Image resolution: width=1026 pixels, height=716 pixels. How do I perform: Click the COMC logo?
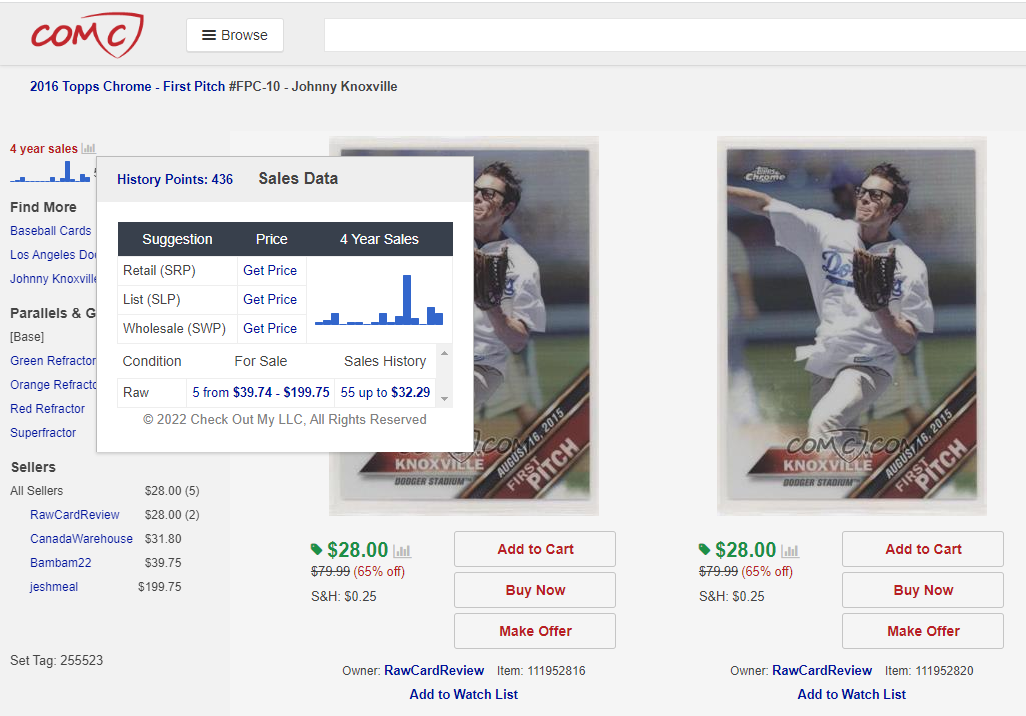pos(86,35)
